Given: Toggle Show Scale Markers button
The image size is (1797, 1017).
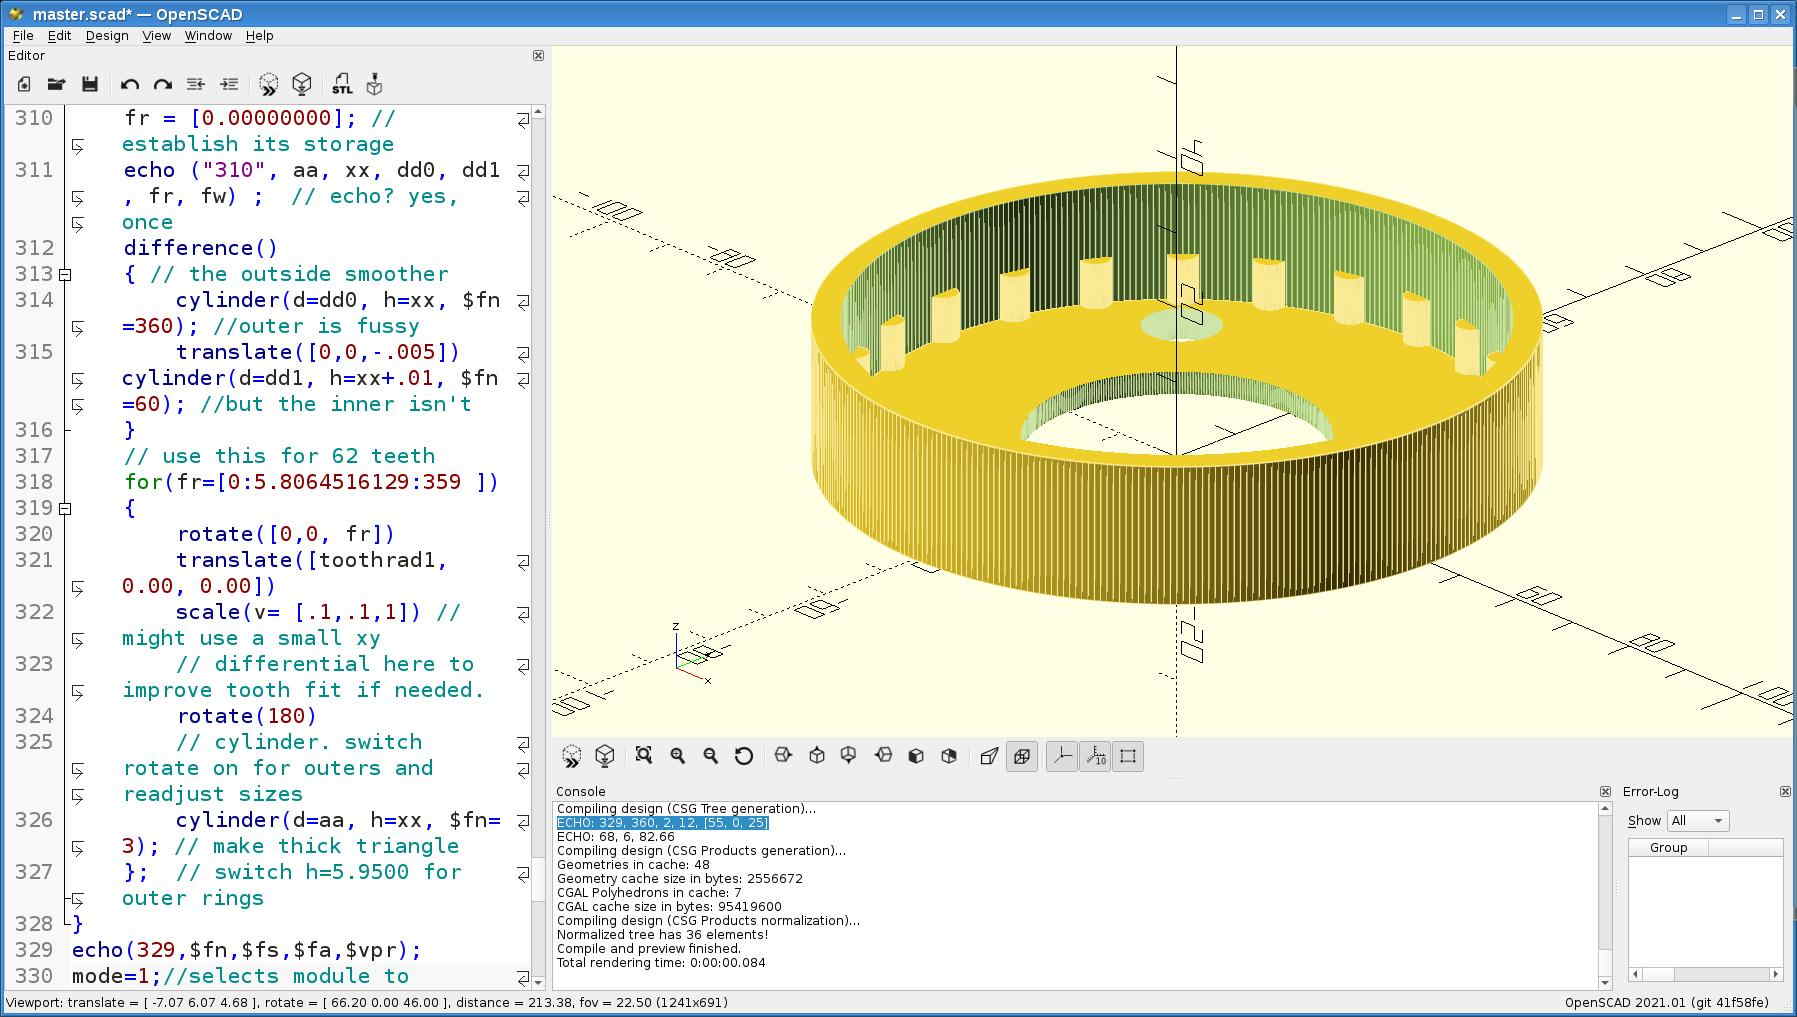Looking at the screenshot, I should pyautogui.click(x=1095, y=756).
